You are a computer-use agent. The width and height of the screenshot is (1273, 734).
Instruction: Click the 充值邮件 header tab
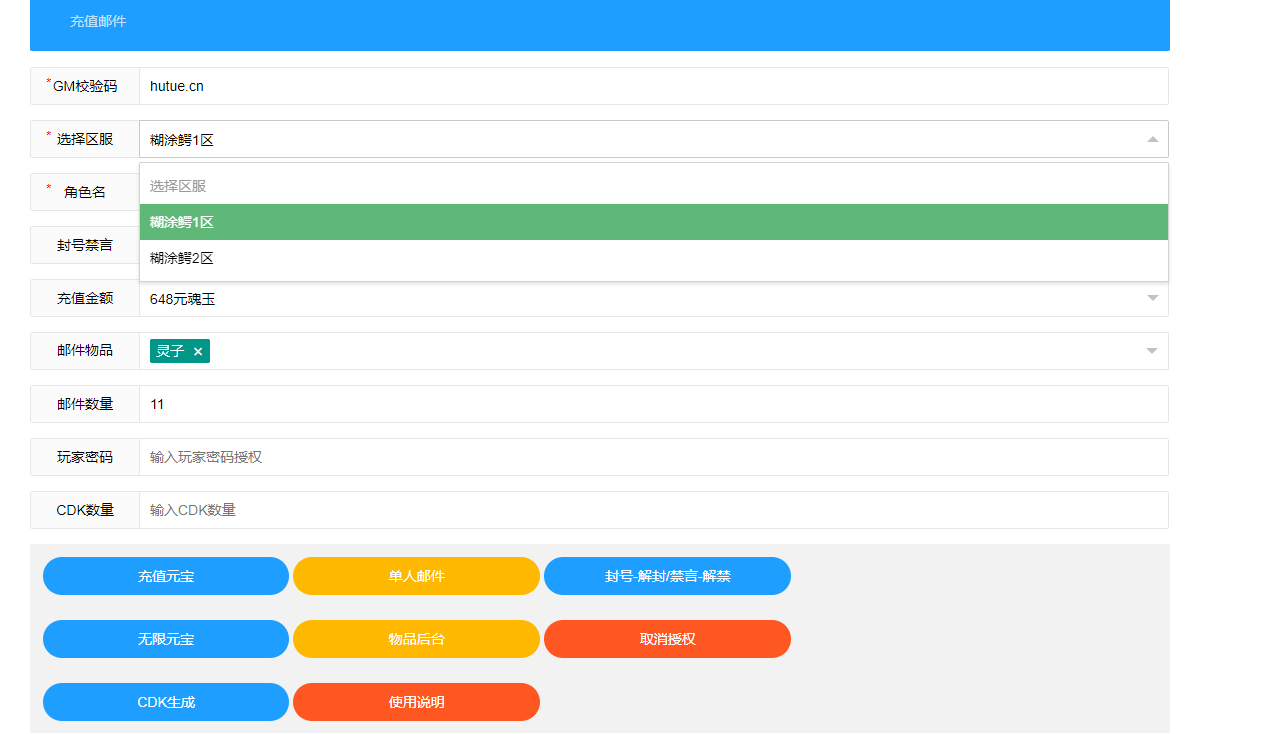coord(98,21)
